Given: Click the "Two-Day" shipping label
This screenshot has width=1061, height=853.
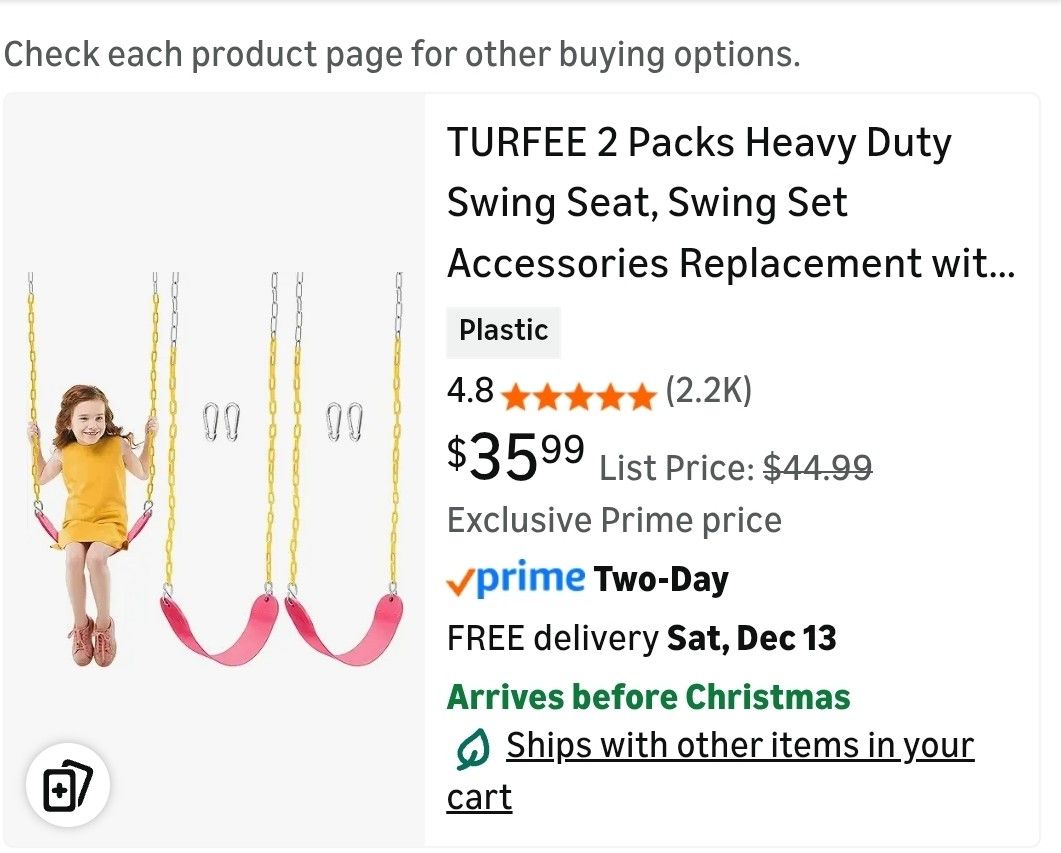Looking at the screenshot, I should tap(661, 579).
